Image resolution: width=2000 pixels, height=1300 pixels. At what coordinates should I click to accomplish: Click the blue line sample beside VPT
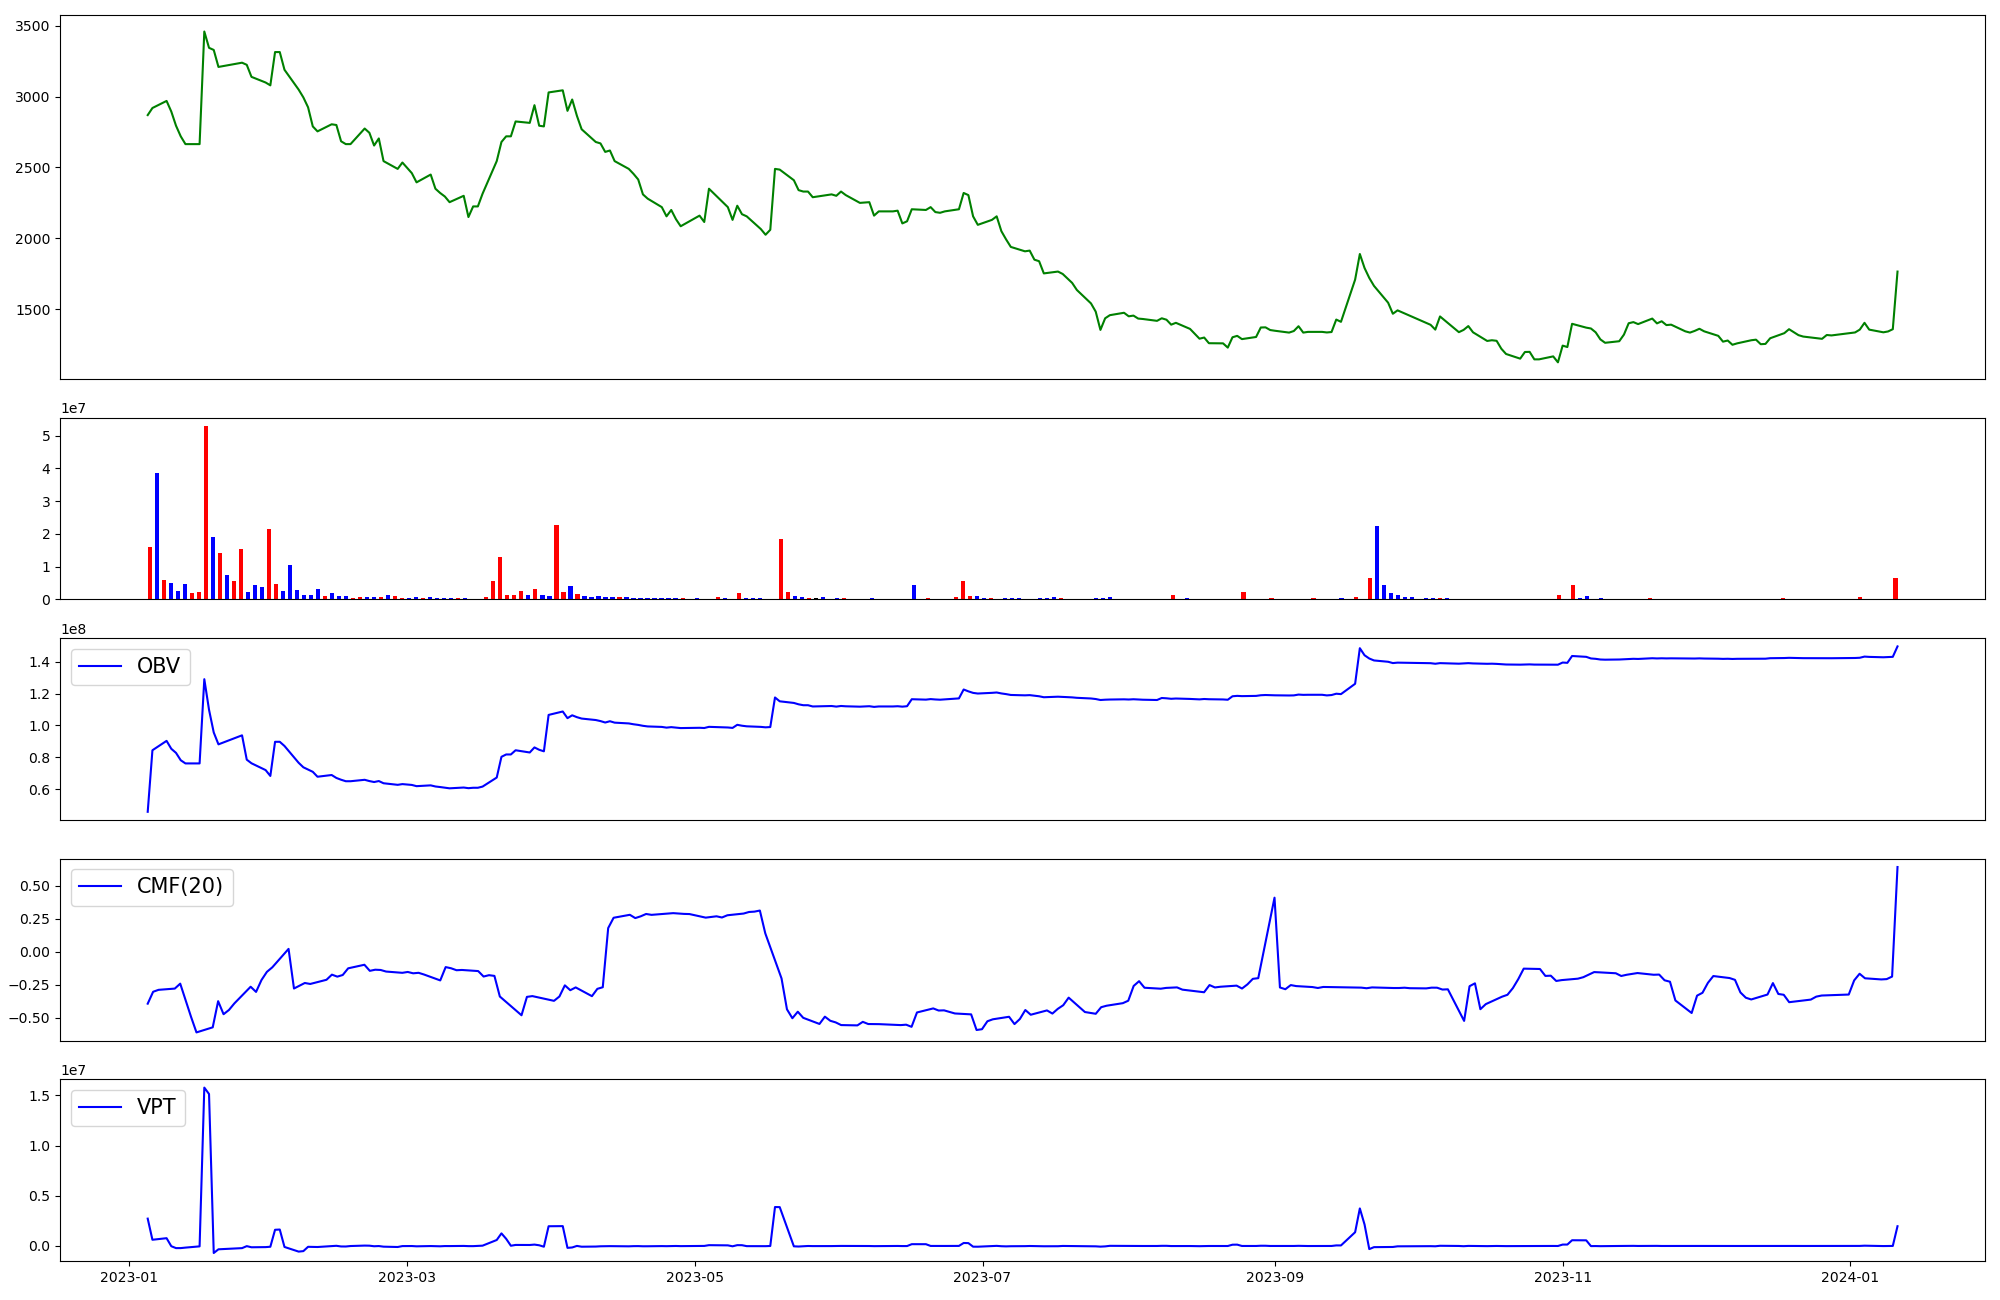100,1107
